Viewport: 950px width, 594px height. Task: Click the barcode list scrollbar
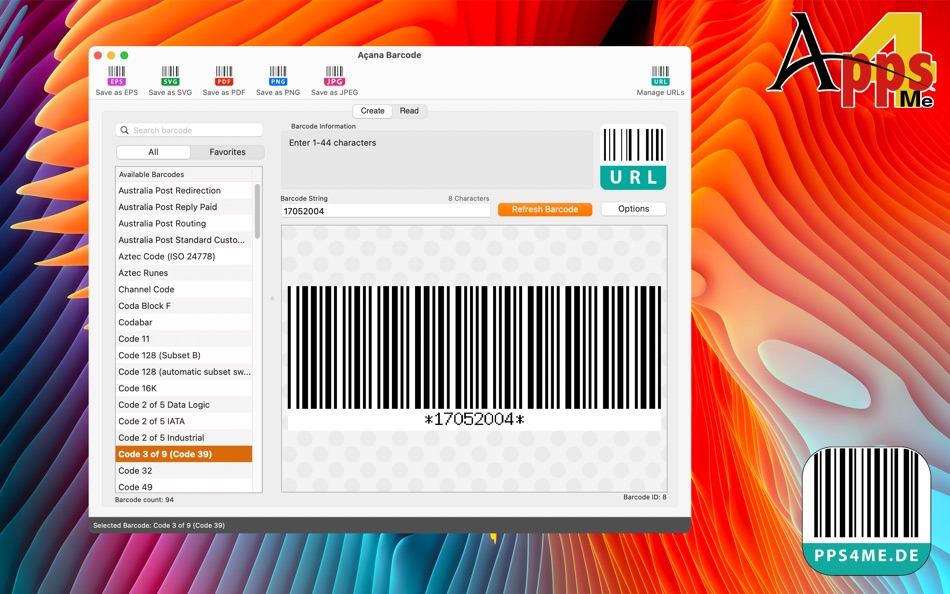[257, 212]
